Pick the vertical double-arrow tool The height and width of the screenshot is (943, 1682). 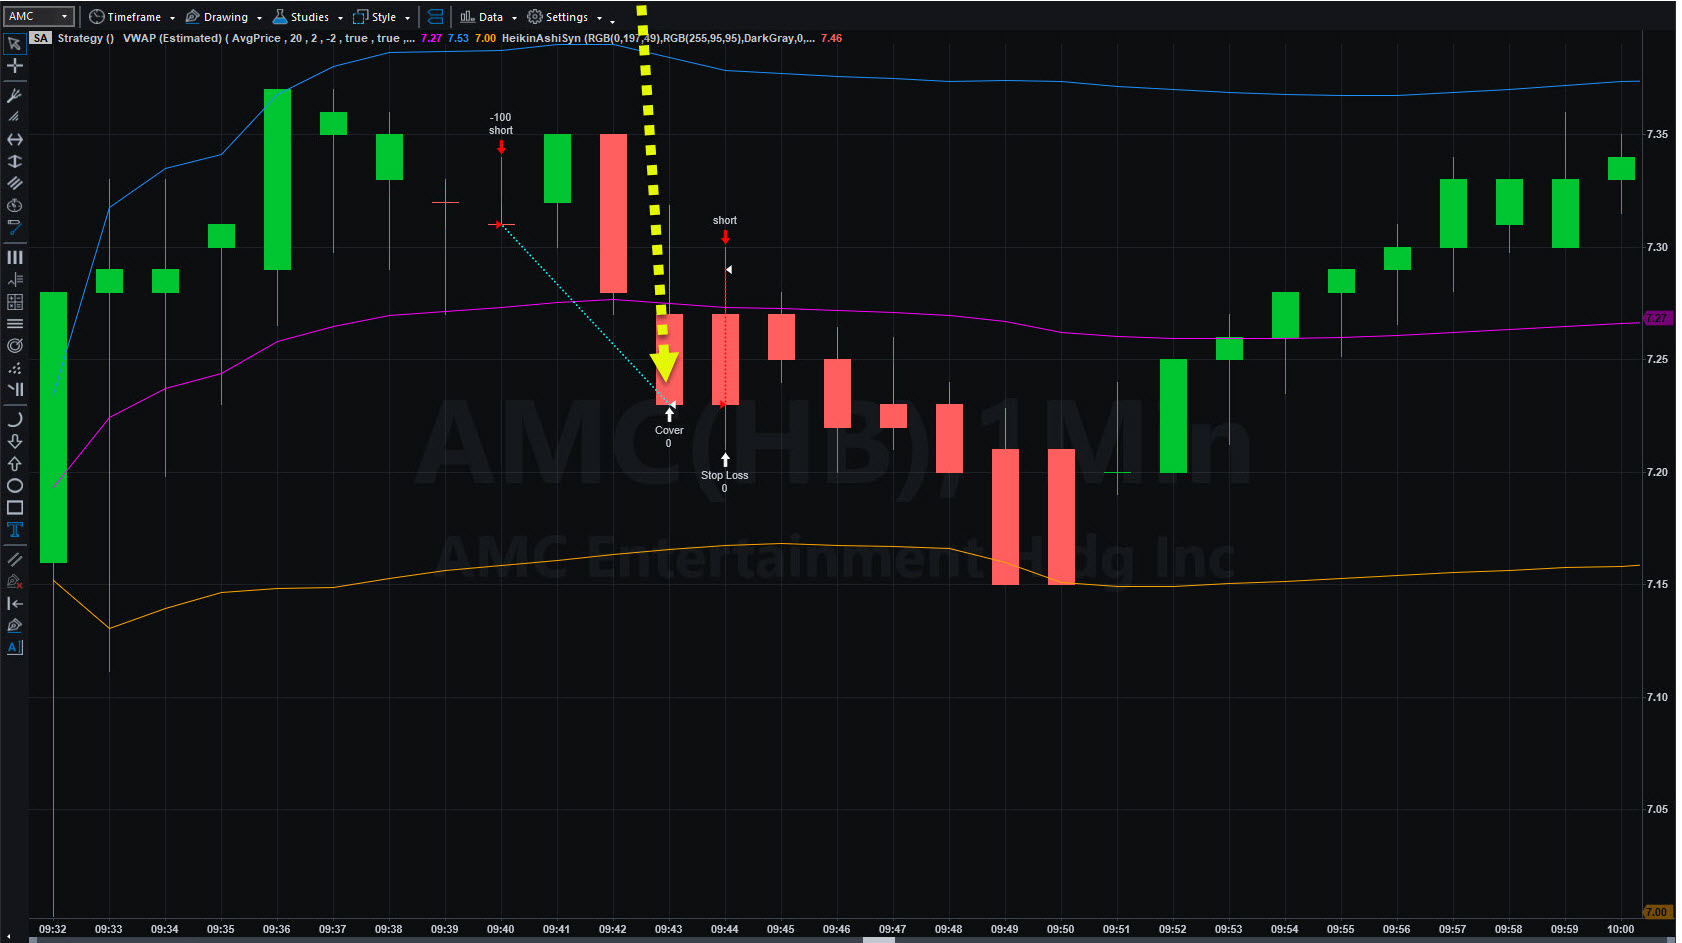[x=14, y=161]
